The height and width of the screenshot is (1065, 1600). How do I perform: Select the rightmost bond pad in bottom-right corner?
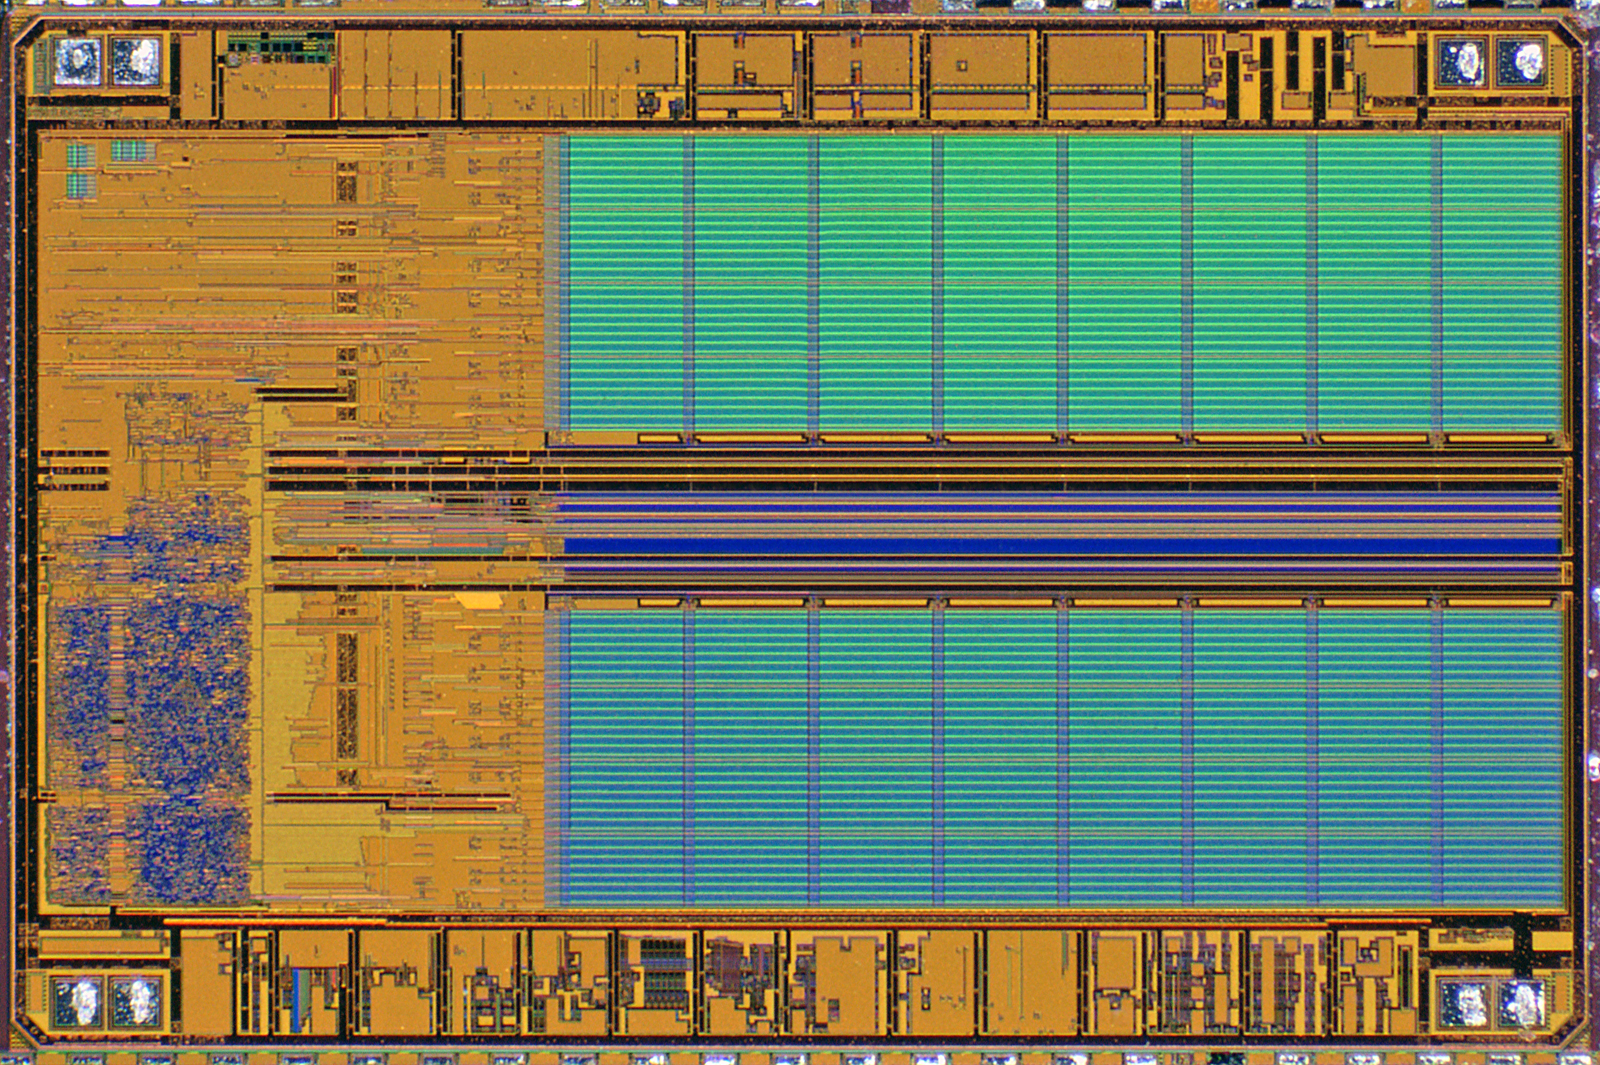(1522, 1001)
